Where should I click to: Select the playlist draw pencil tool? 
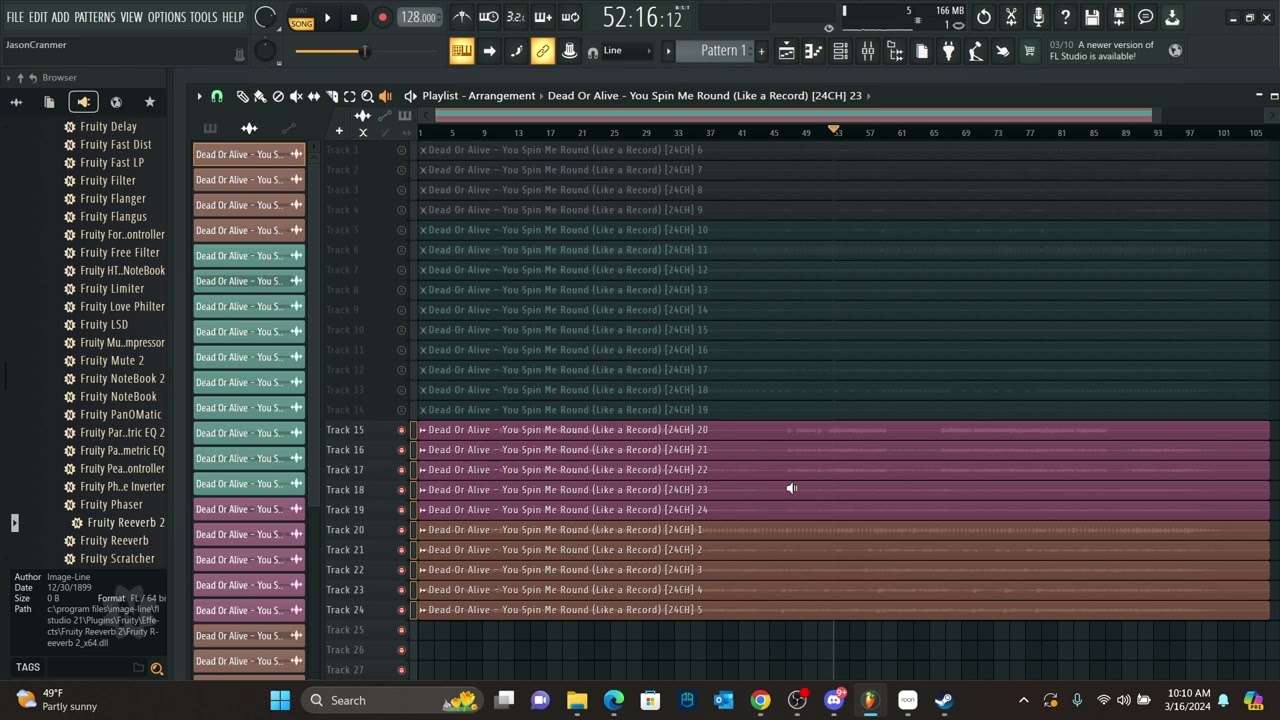[x=242, y=96]
